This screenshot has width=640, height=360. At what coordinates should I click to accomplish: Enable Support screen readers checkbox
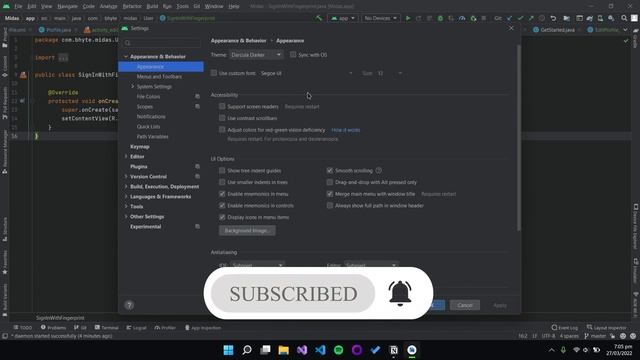(x=222, y=106)
